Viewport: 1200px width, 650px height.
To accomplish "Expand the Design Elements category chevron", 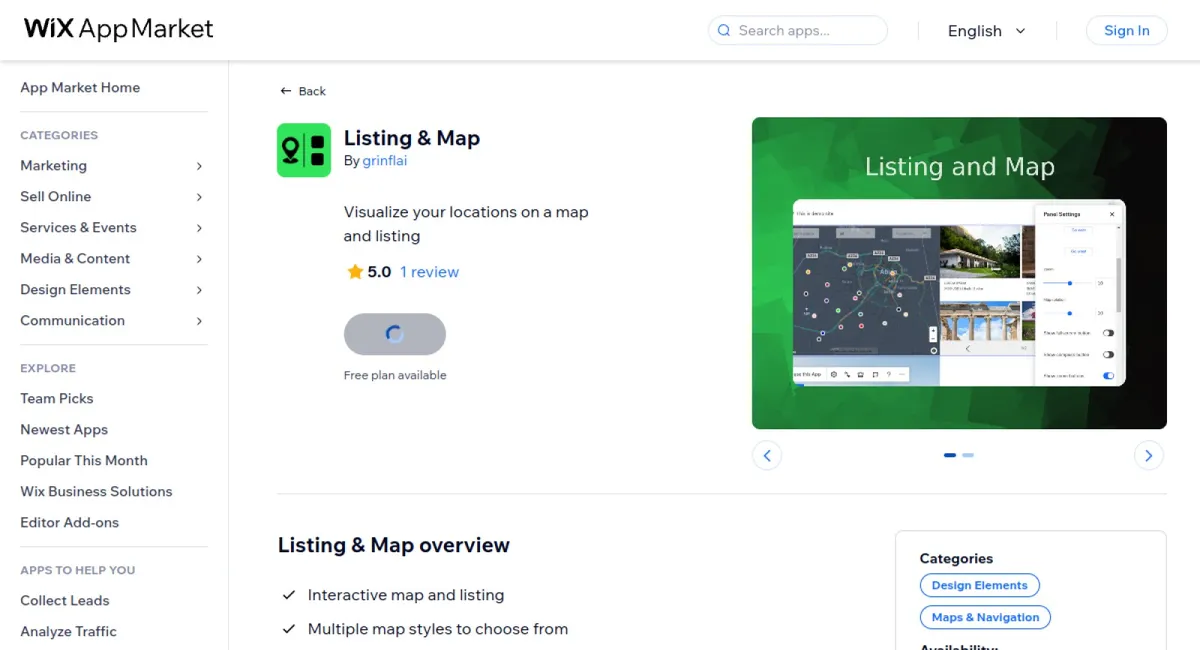I will pos(199,290).
